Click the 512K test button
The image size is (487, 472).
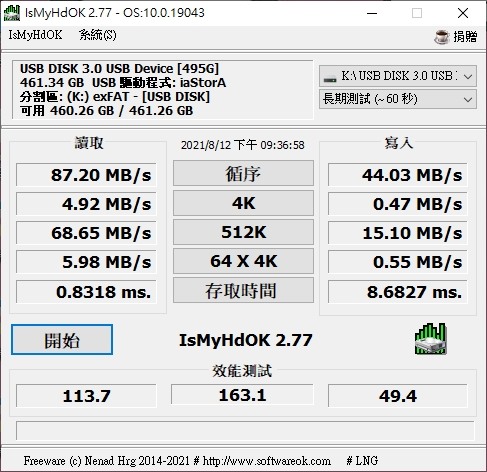point(243,232)
